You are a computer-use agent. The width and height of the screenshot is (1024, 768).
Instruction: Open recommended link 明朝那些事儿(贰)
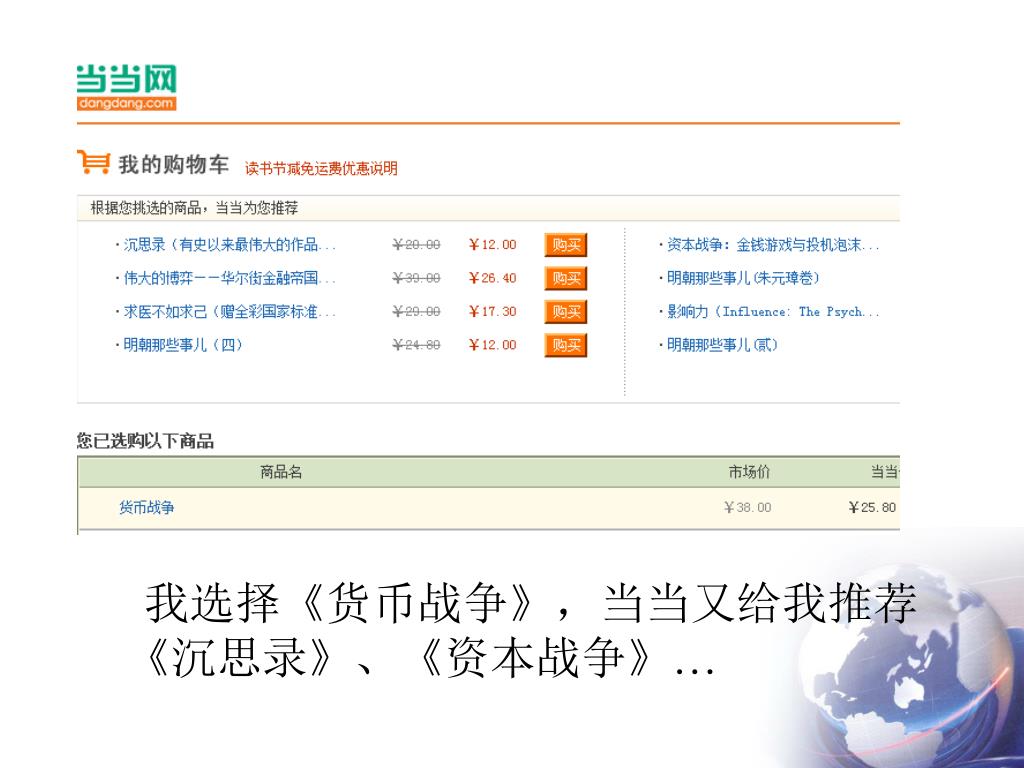tap(722, 345)
